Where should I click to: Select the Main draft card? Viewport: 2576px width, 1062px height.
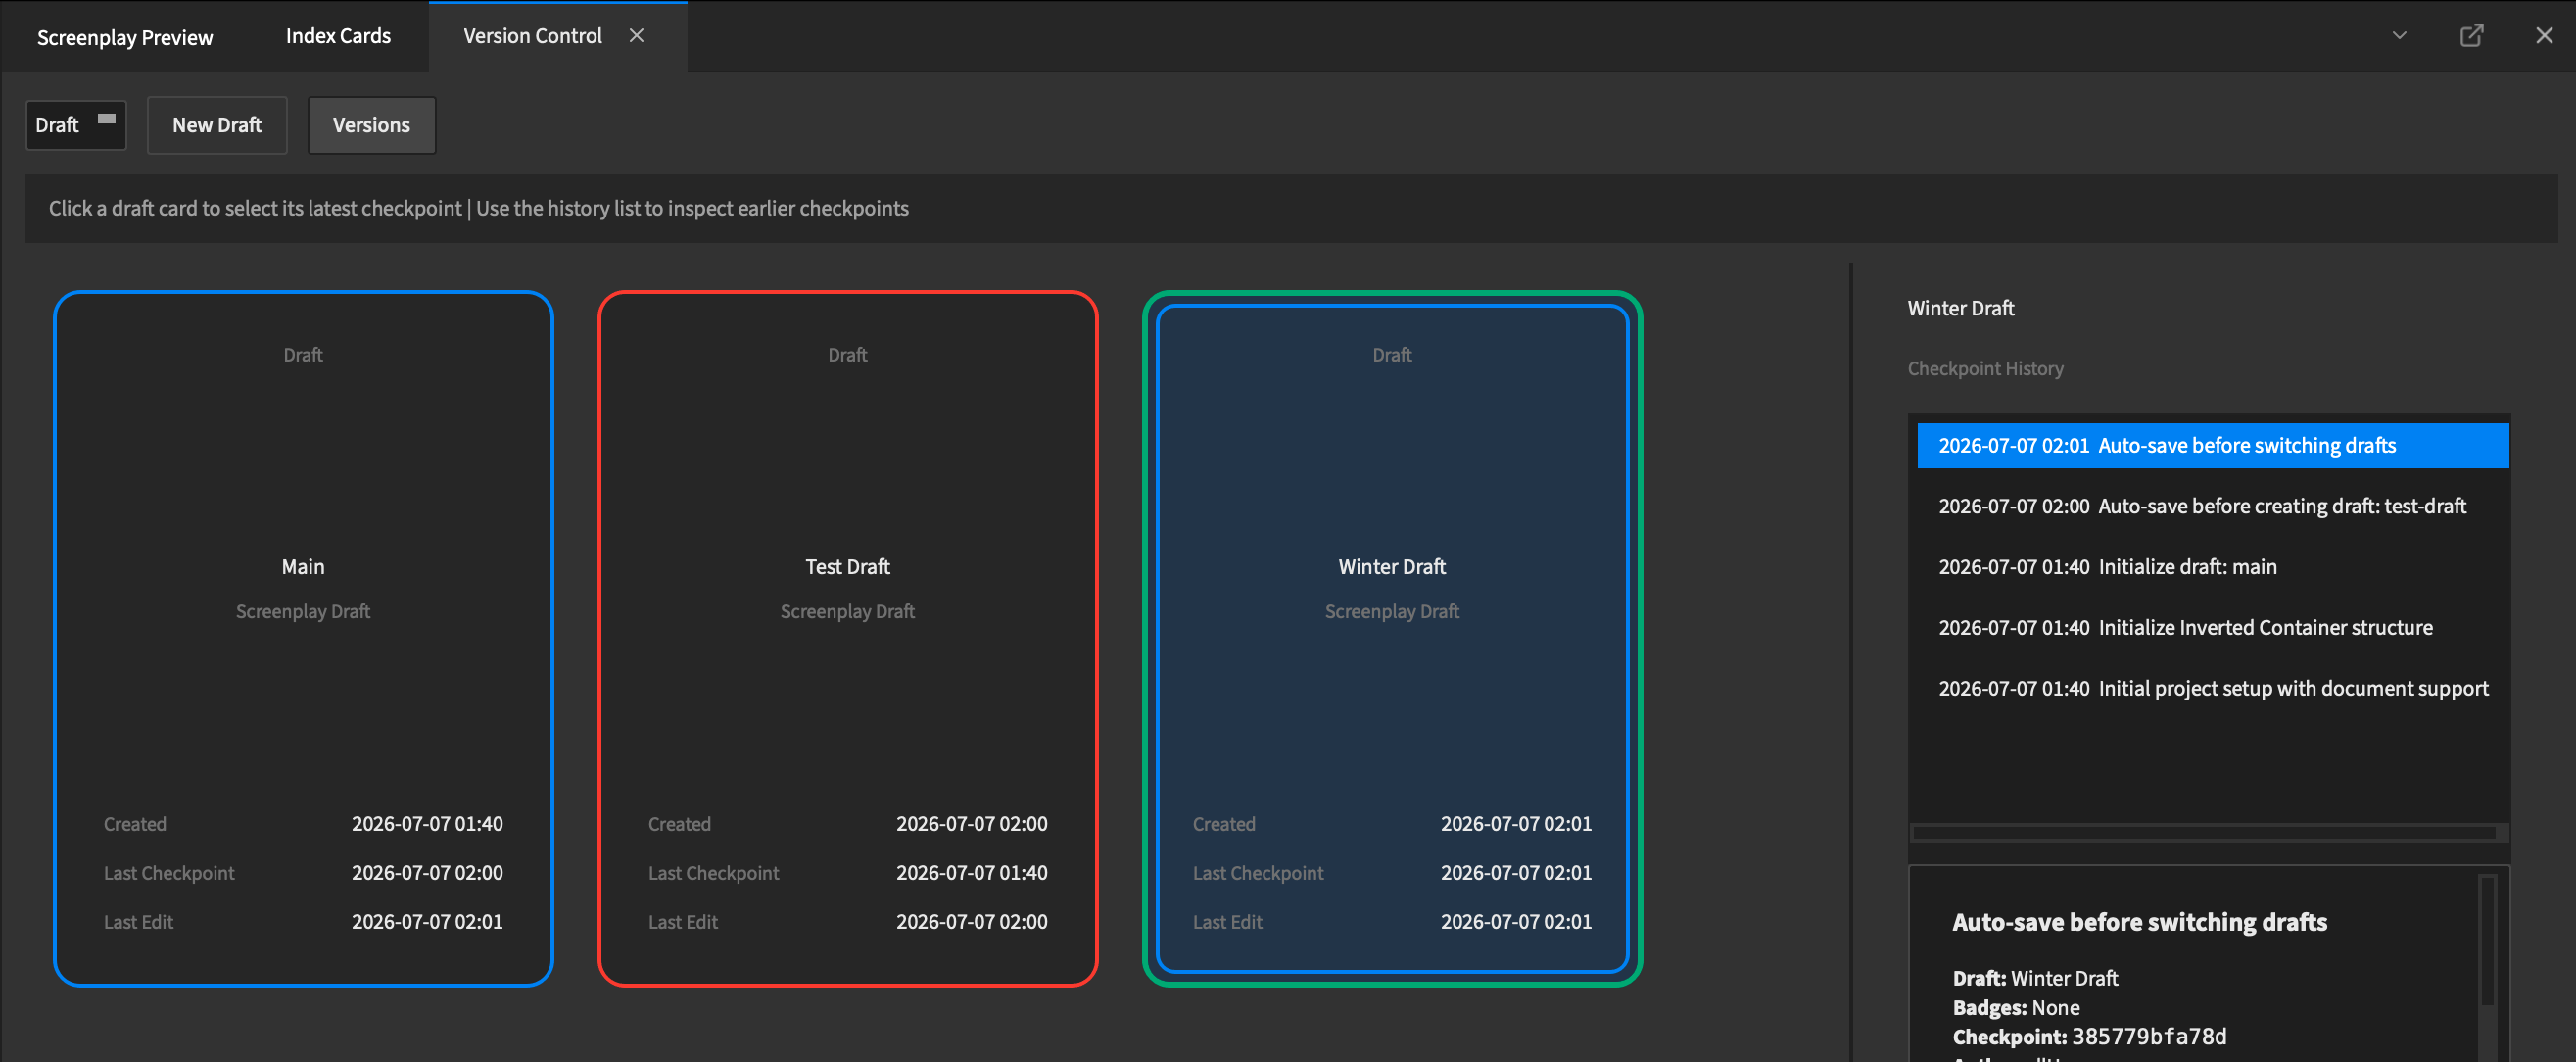[303, 638]
